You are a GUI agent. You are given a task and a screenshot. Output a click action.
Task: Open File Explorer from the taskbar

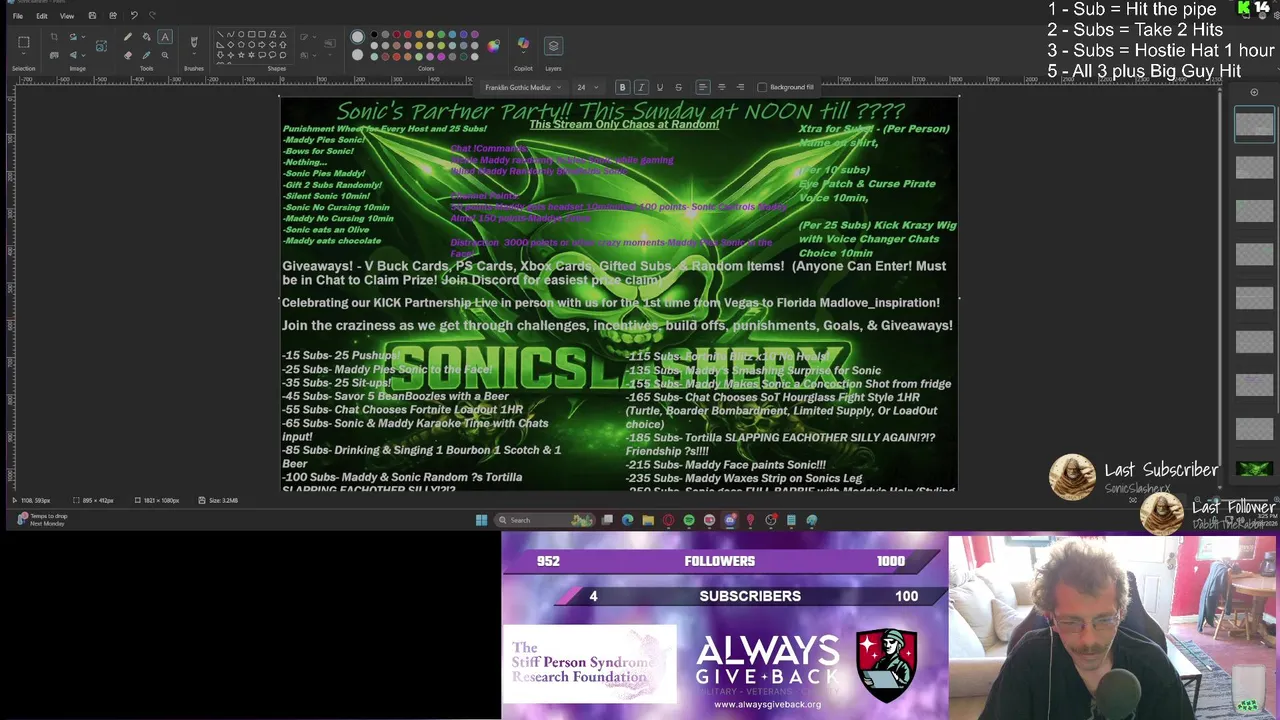point(648,520)
